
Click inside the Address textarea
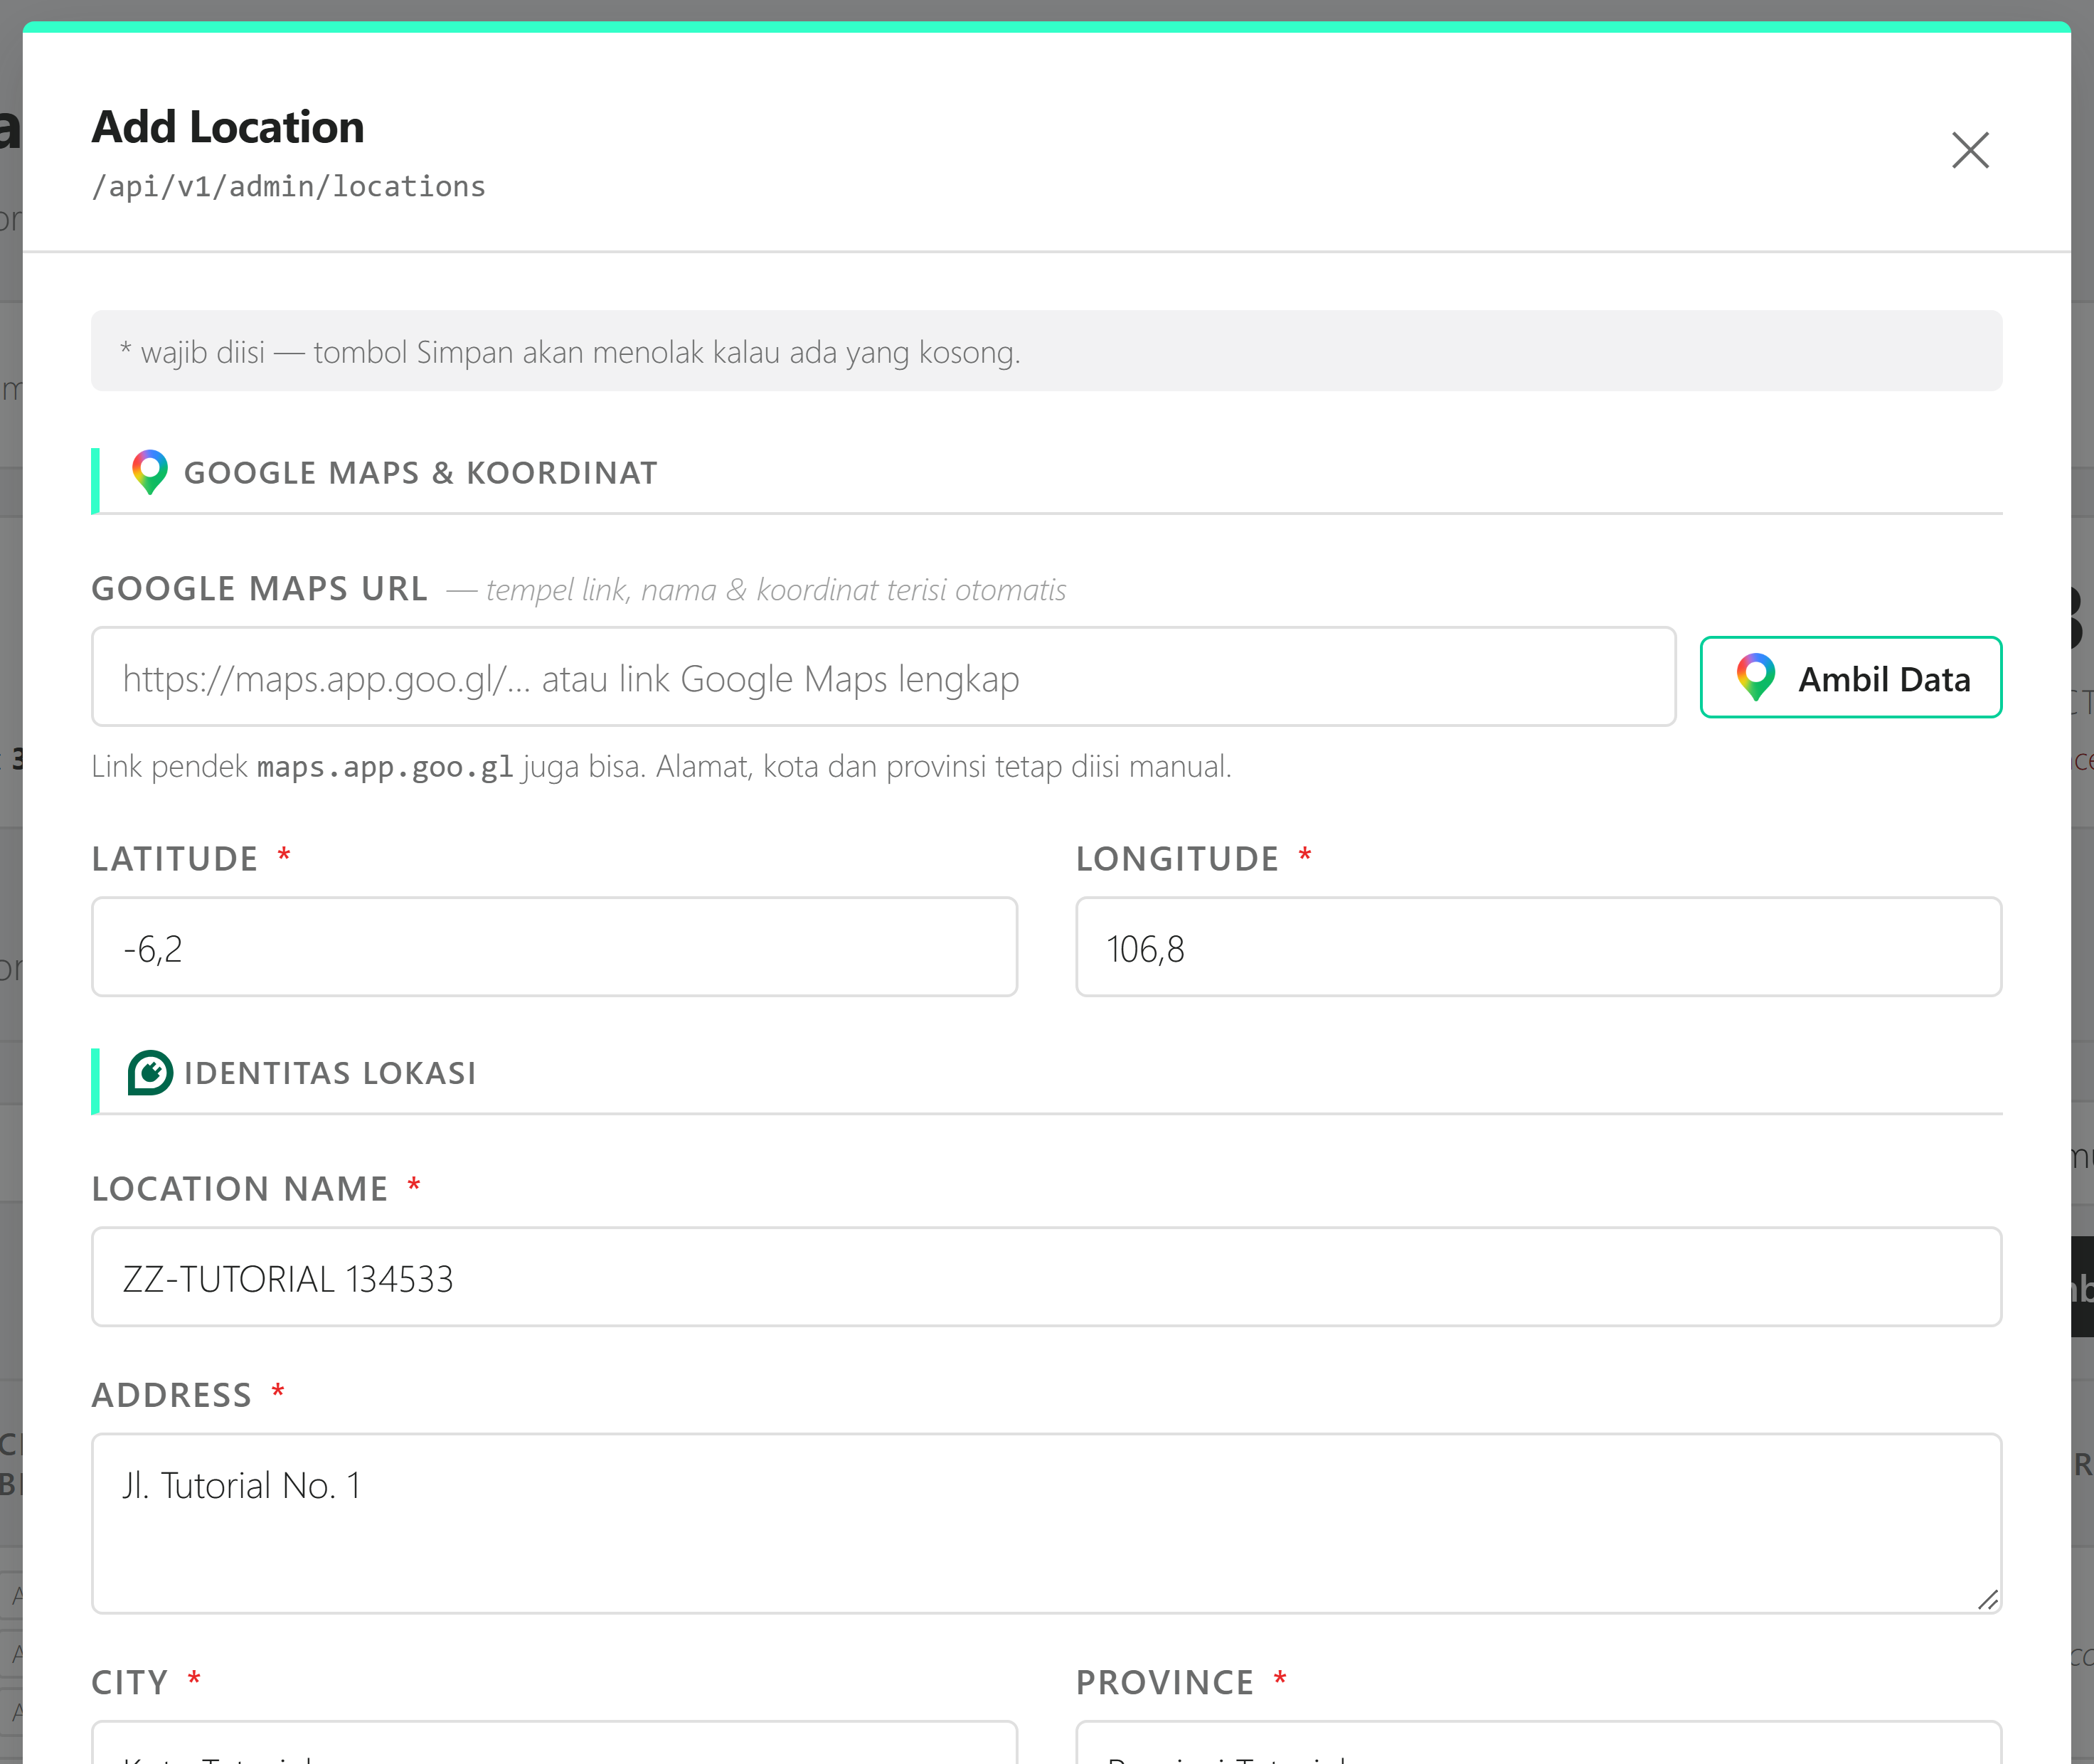(1046, 1523)
